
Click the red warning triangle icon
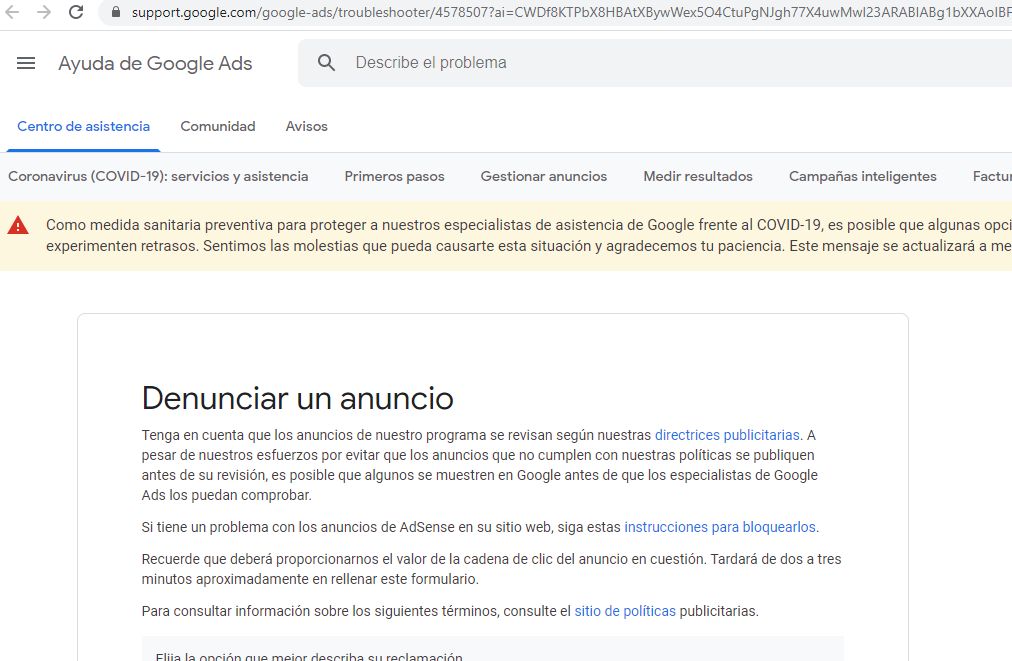tap(18, 226)
